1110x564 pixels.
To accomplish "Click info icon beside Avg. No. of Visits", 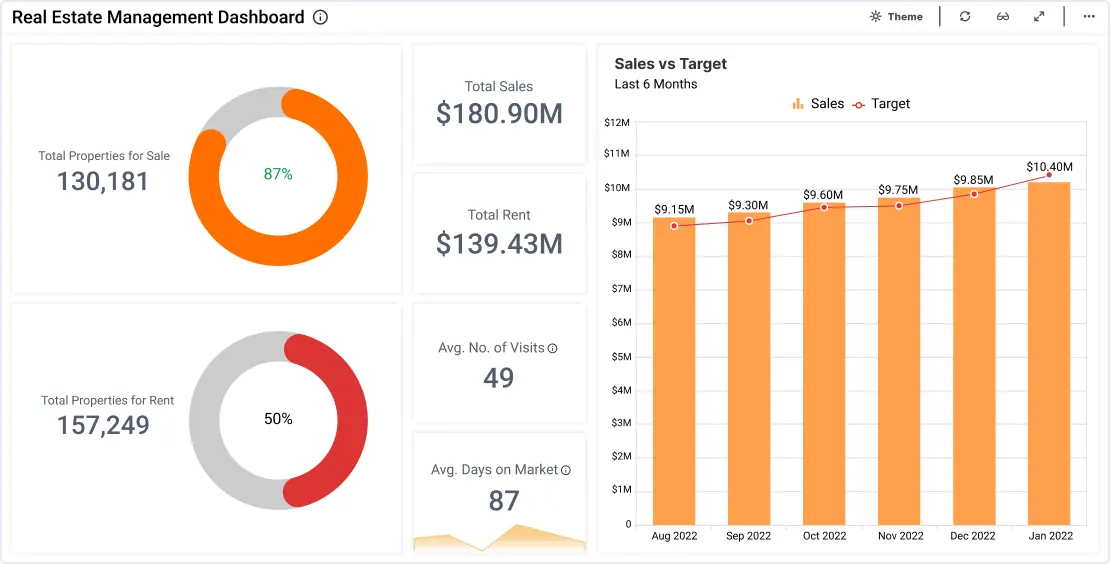I will coord(553,348).
